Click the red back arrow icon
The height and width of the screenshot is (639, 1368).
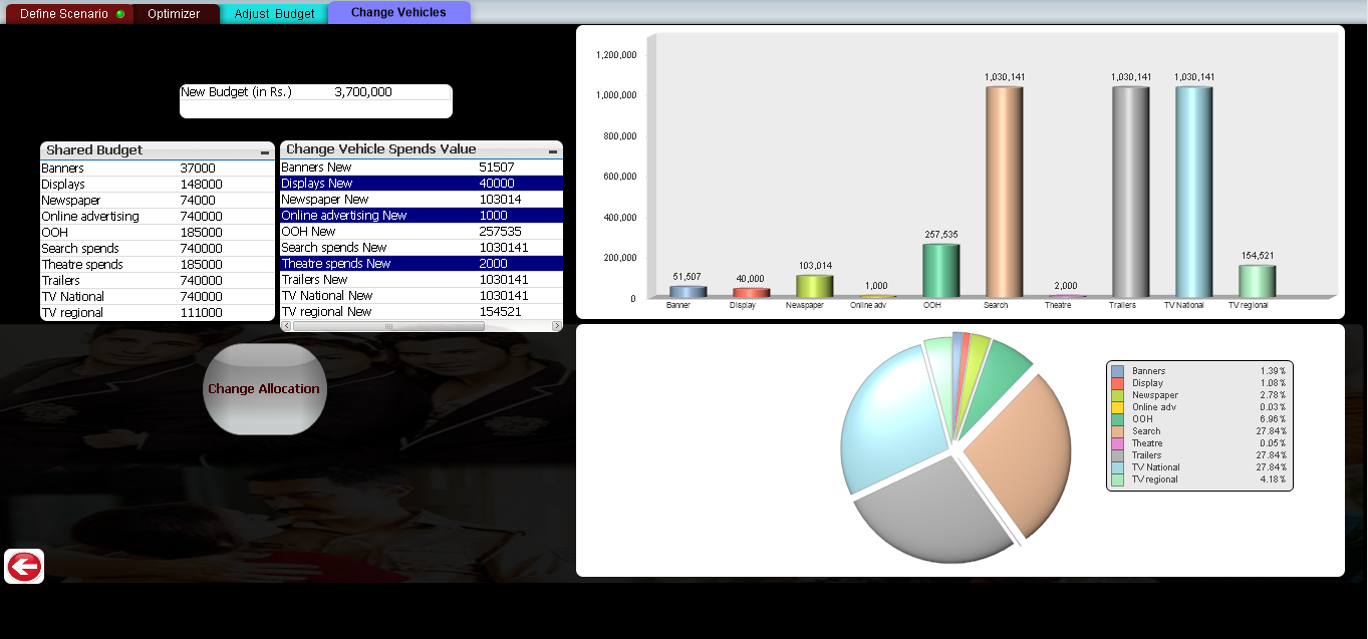[24, 567]
